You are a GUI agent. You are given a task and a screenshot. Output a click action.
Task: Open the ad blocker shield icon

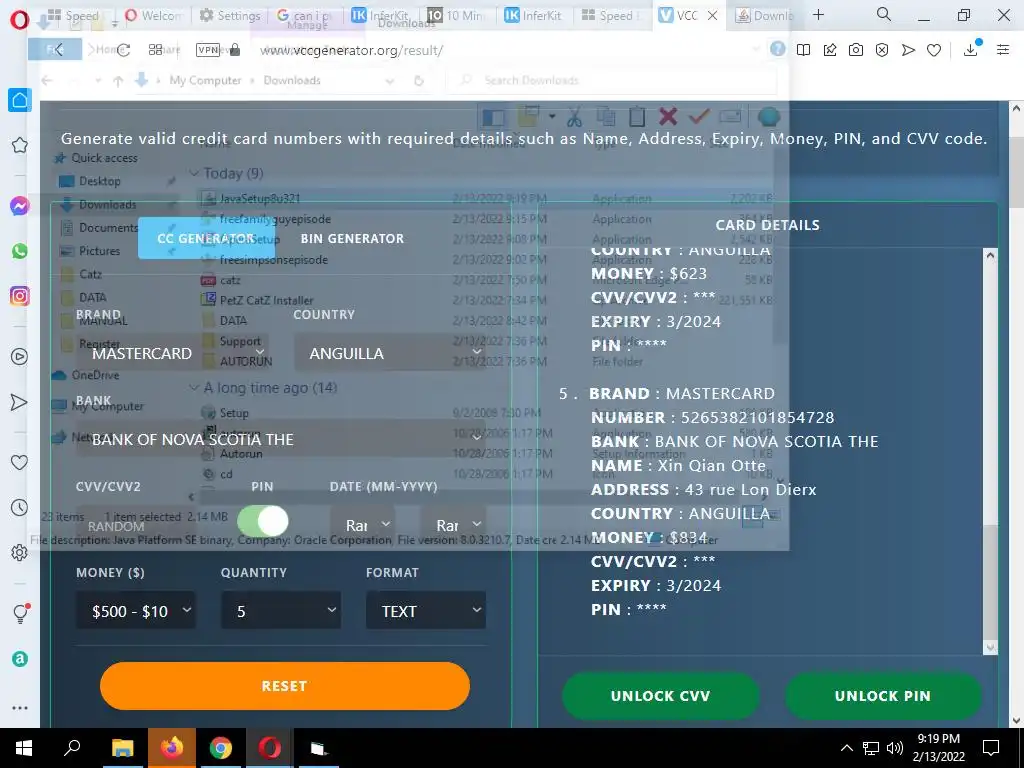(882, 50)
